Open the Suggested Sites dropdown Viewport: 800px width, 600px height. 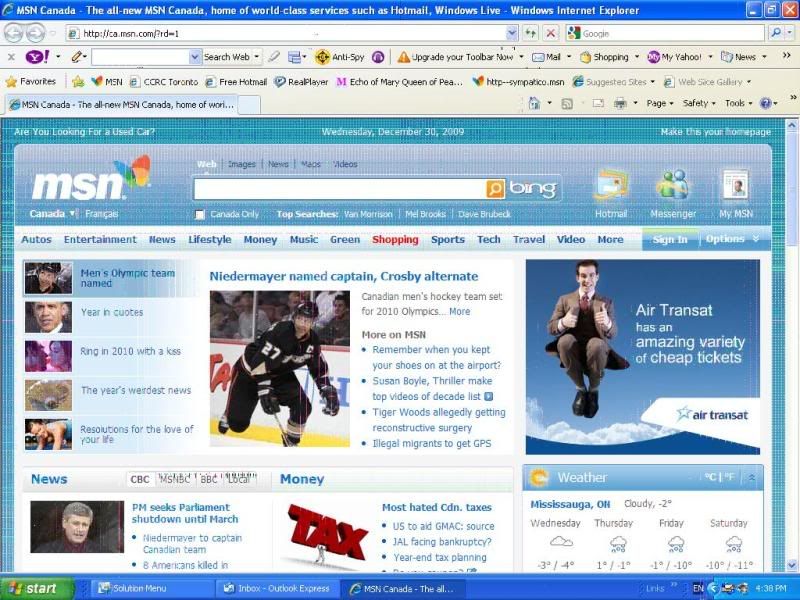coord(653,82)
